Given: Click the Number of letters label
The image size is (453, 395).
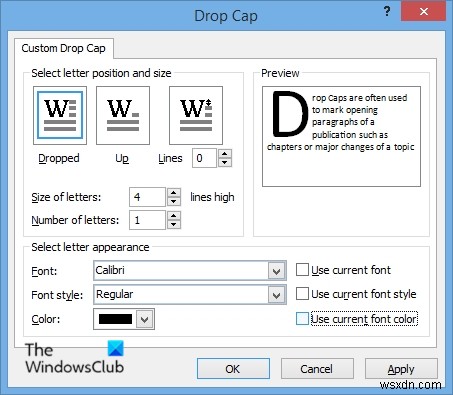Looking at the screenshot, I should (75, 220).
